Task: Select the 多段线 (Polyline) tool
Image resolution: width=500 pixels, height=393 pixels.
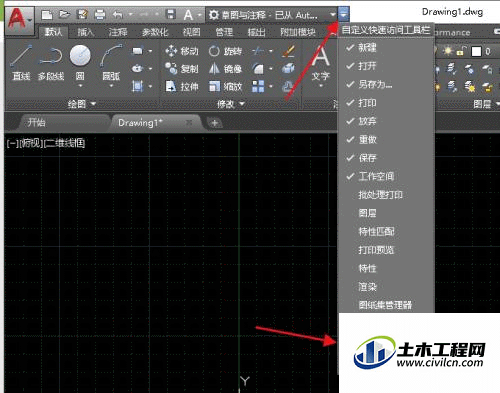Action: (x=51, y=63)
